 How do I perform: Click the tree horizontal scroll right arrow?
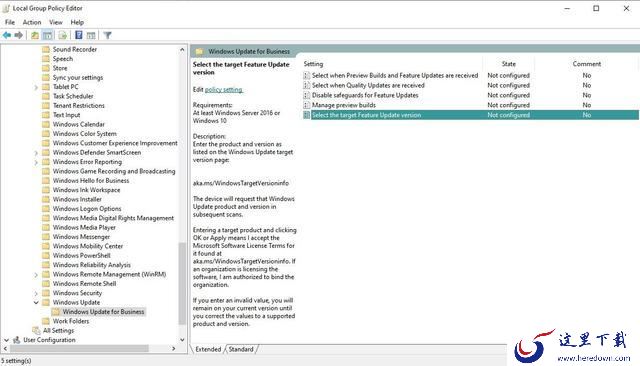click(174, 349)
